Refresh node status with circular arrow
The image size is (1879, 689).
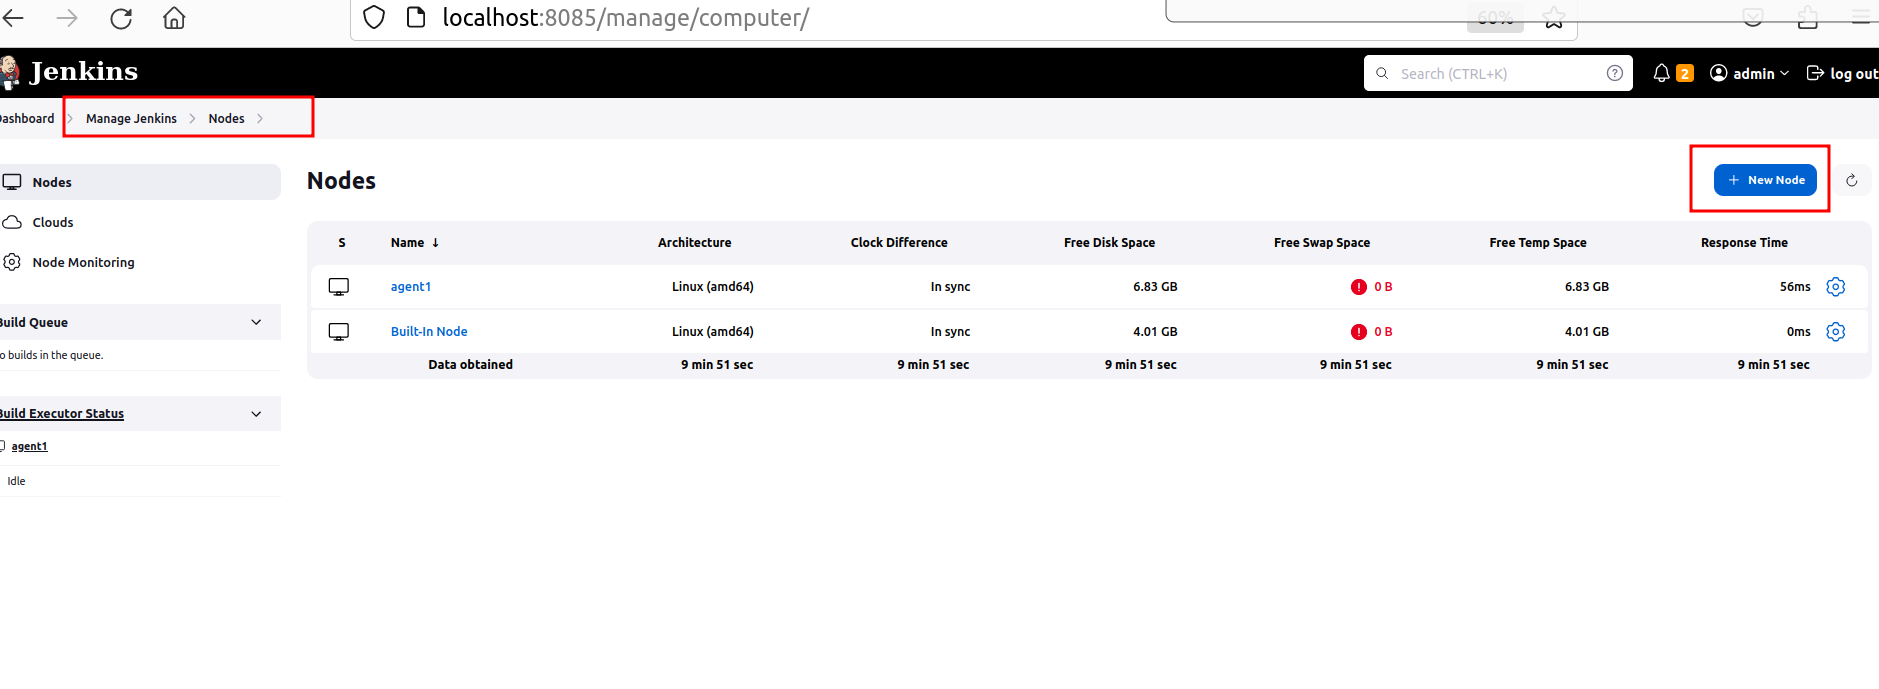coord(1851,180)
